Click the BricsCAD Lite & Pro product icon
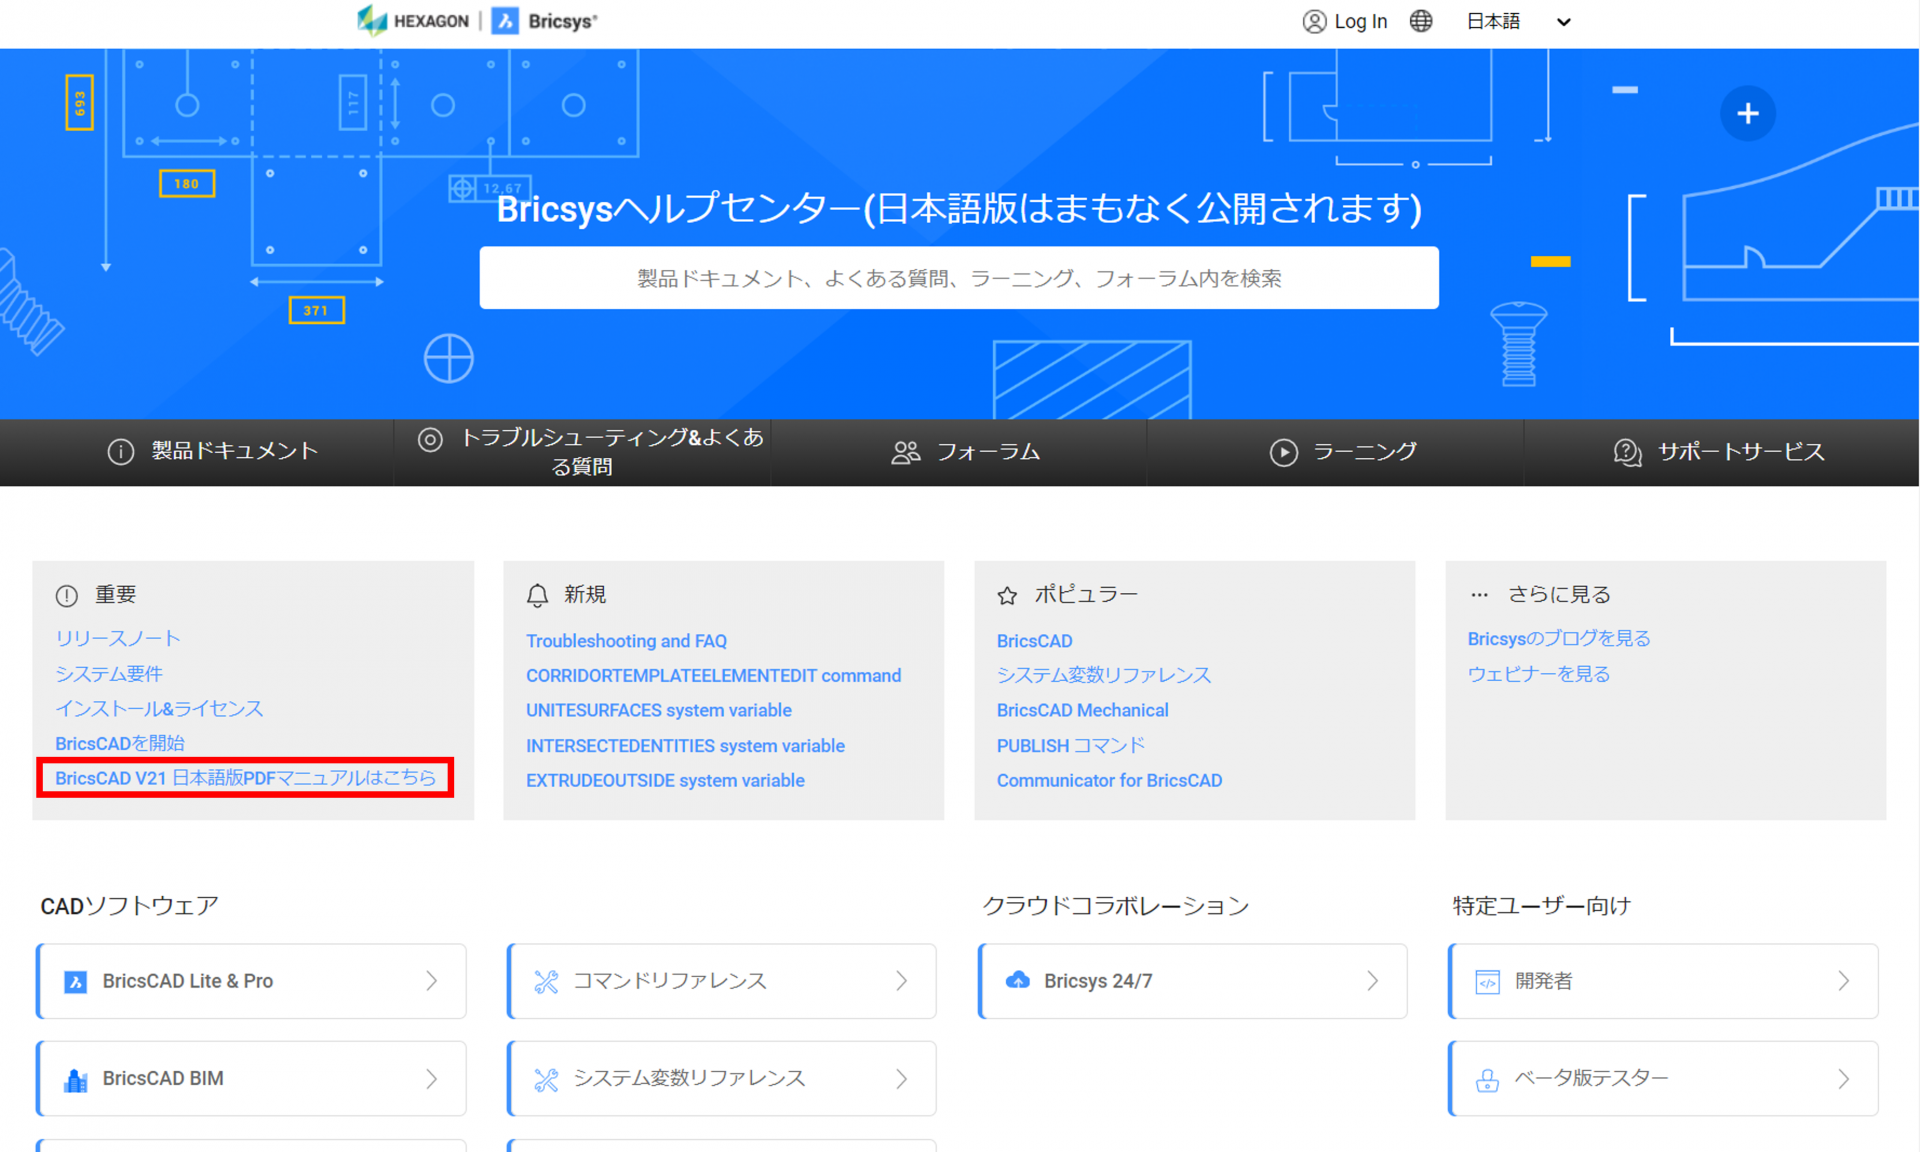 click(75, 982)
